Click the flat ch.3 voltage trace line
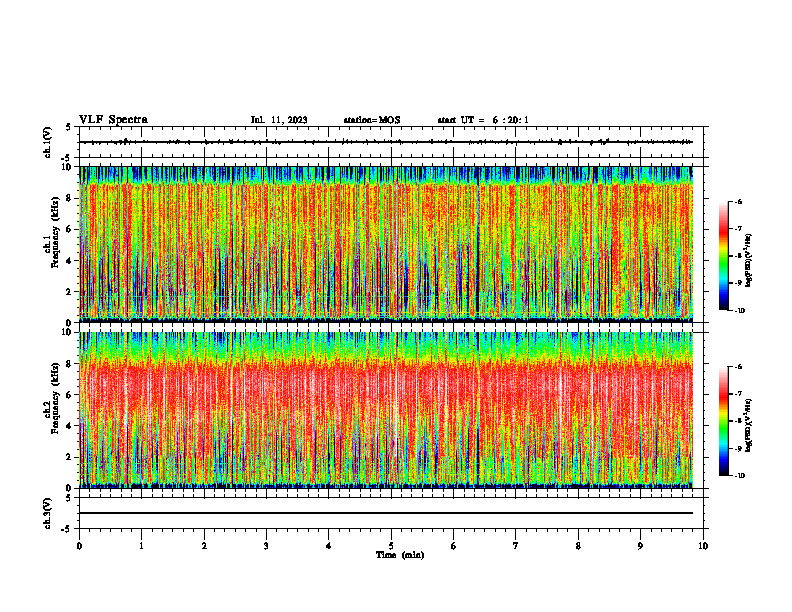The width and height of the screenshot is (792, 612). [x=386, y=513]
